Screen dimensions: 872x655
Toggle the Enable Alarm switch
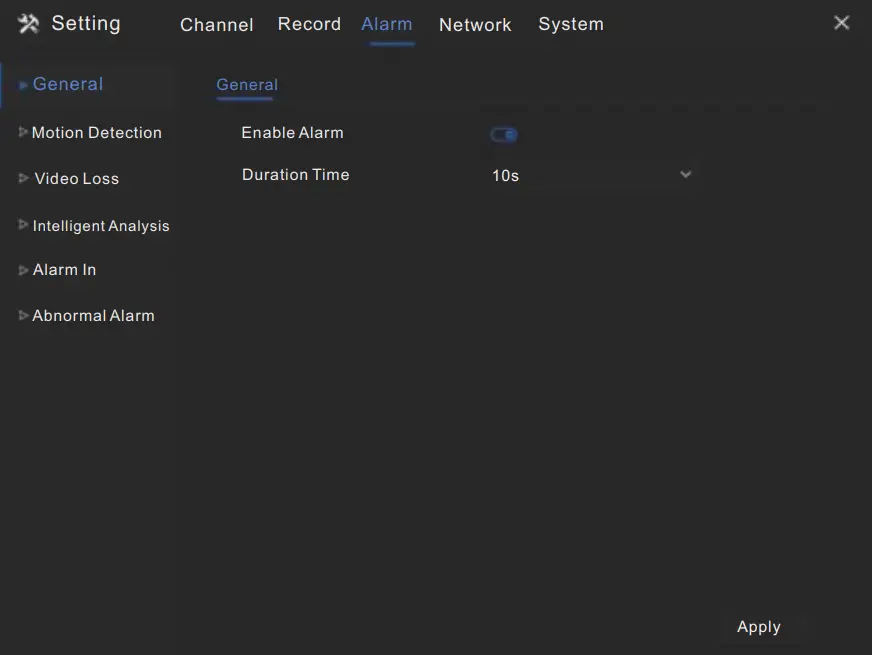(x=504, y=135)
